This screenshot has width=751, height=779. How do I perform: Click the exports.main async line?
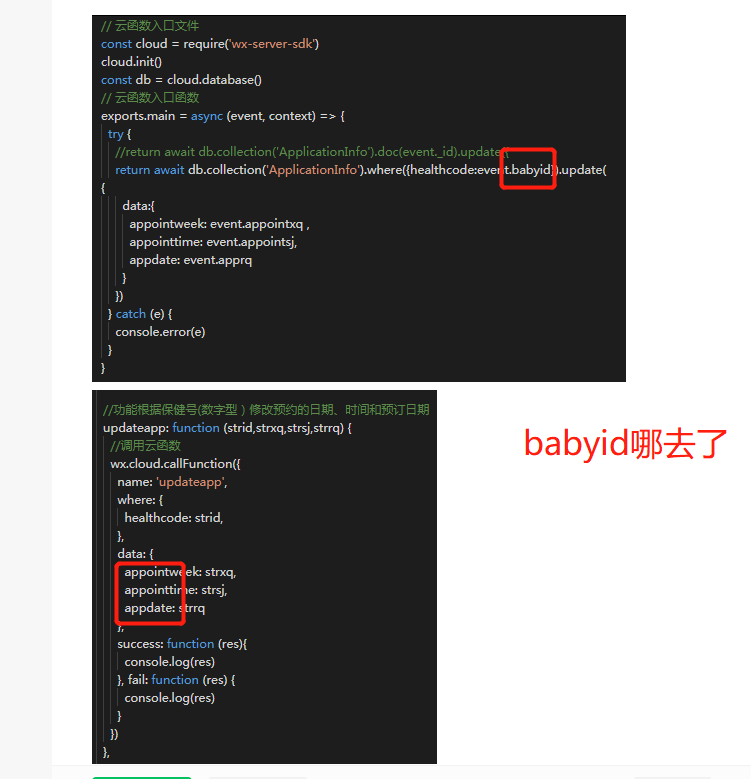(223, 116)
